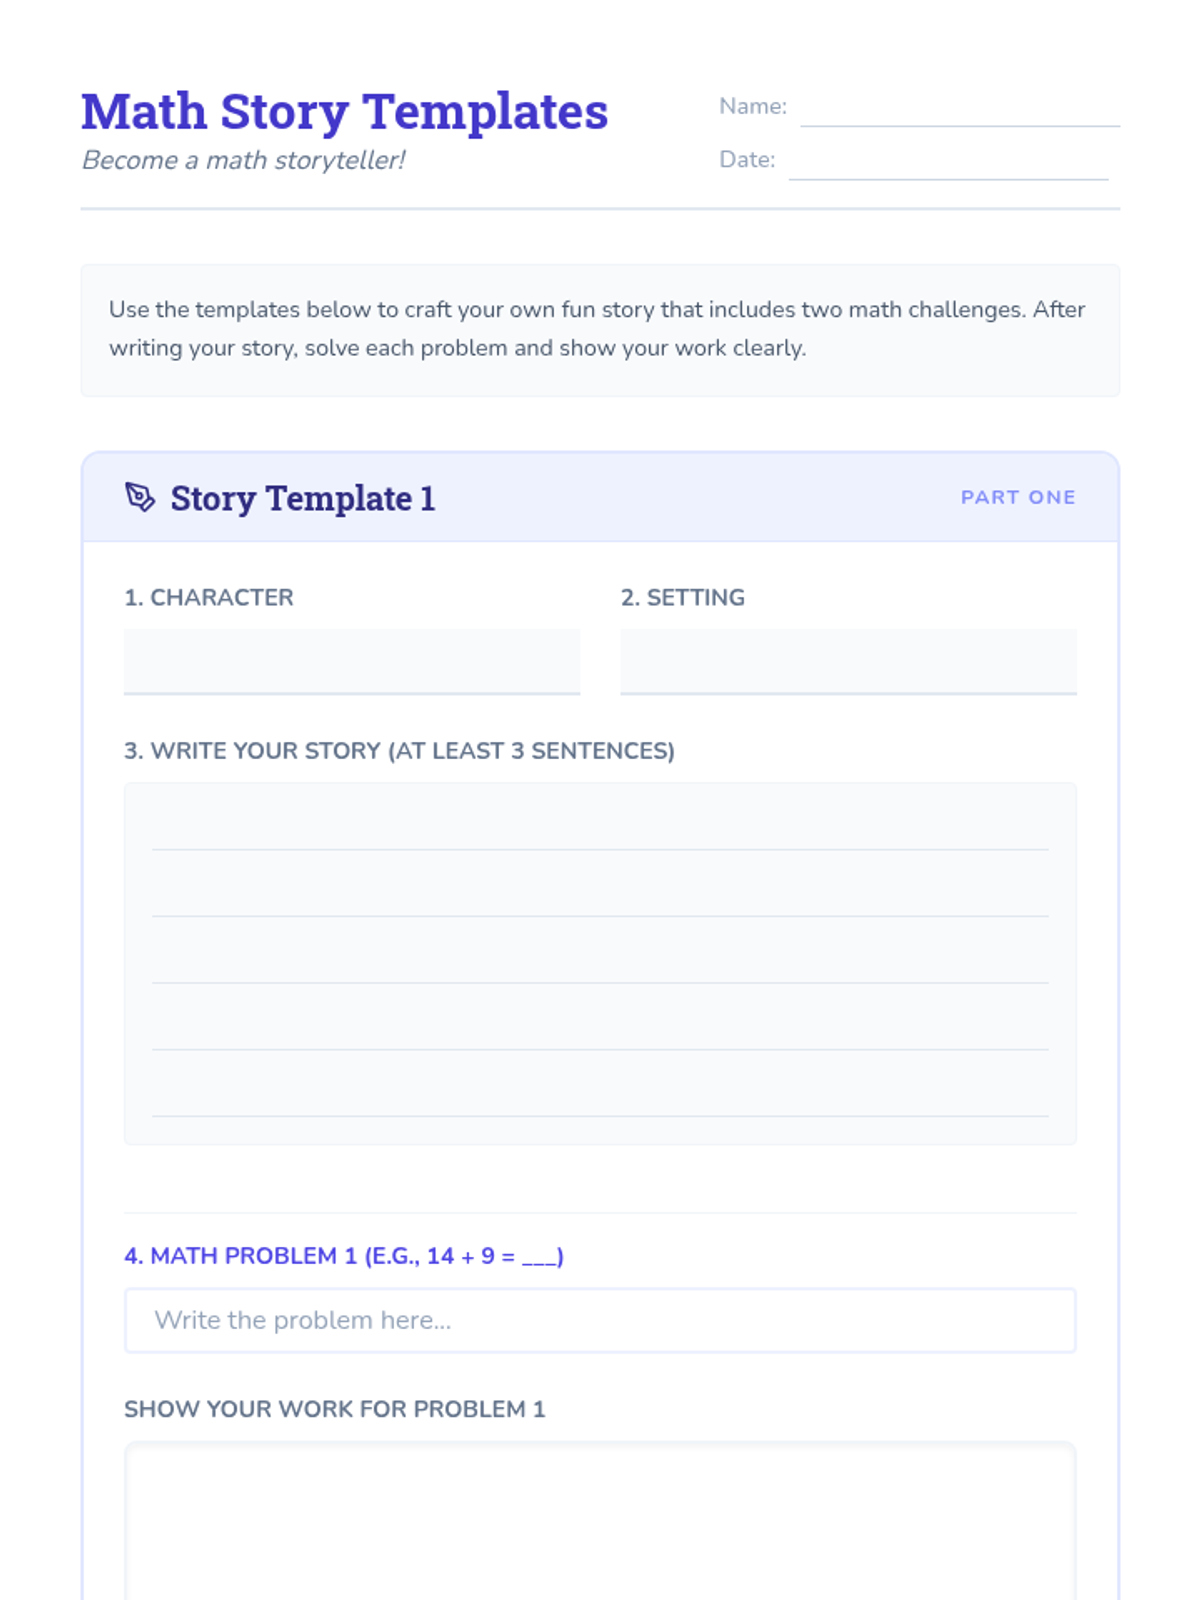Click the Show Your Work box for Problem 1
This screenshot has height=1600, width=1200.
[x=600, y=1521]
